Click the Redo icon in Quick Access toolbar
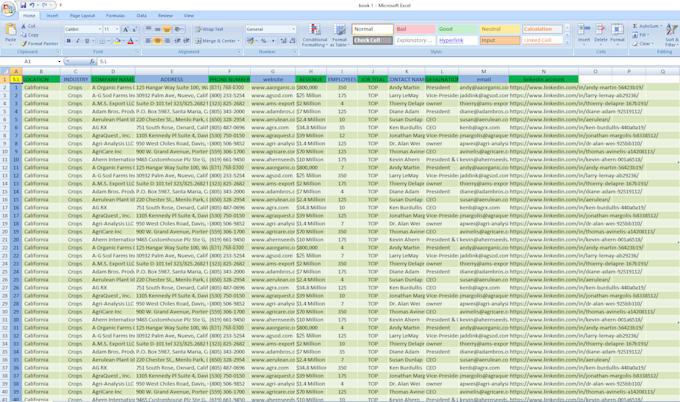The image size is (680, 402). click(x=44, y=5)
